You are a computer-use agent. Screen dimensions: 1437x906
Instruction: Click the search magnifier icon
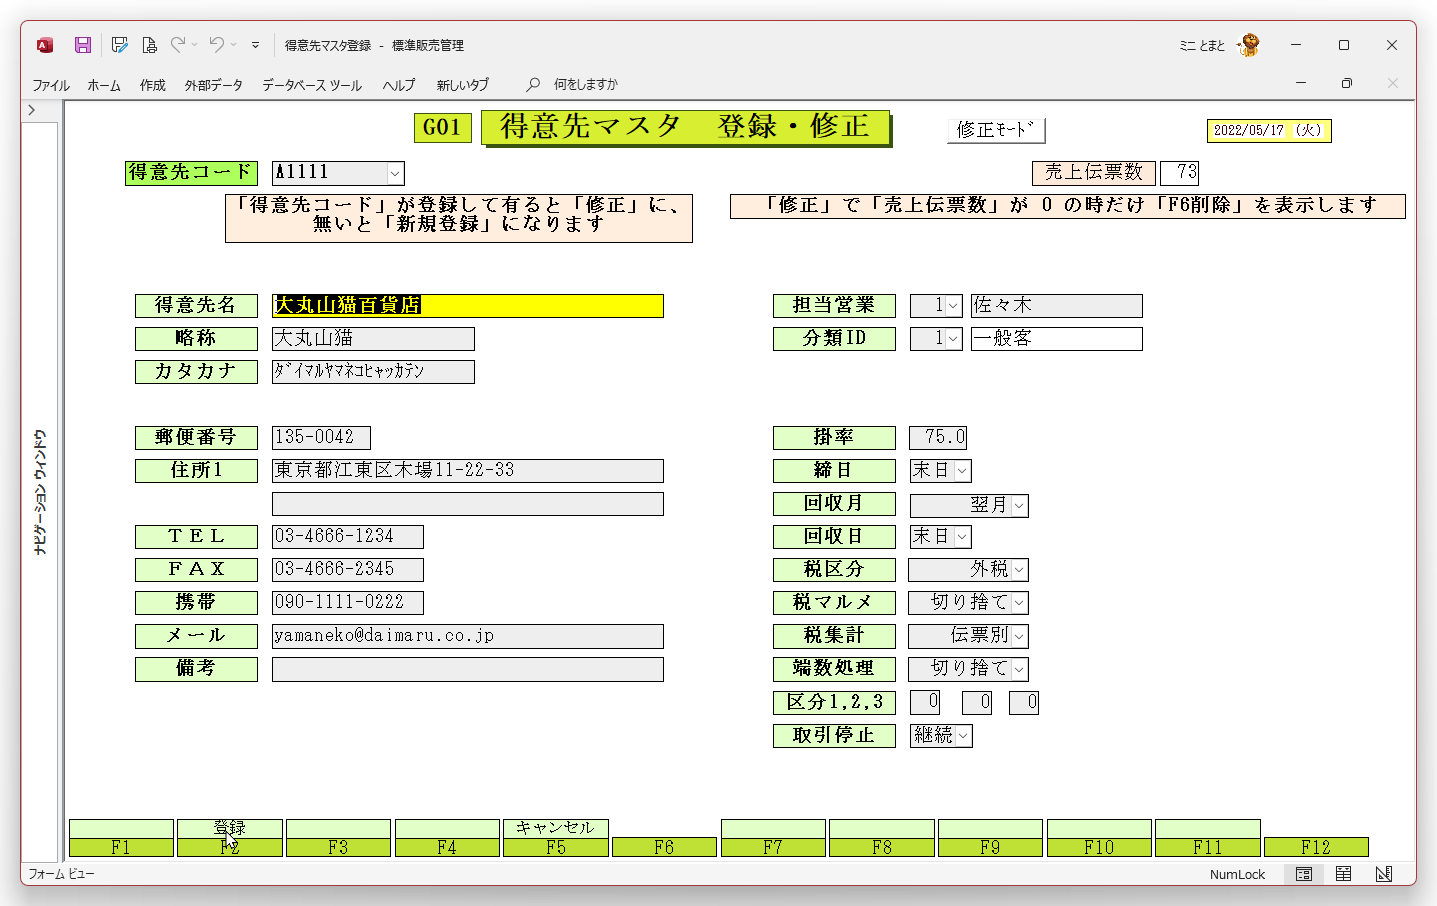[x=533, y=85]
